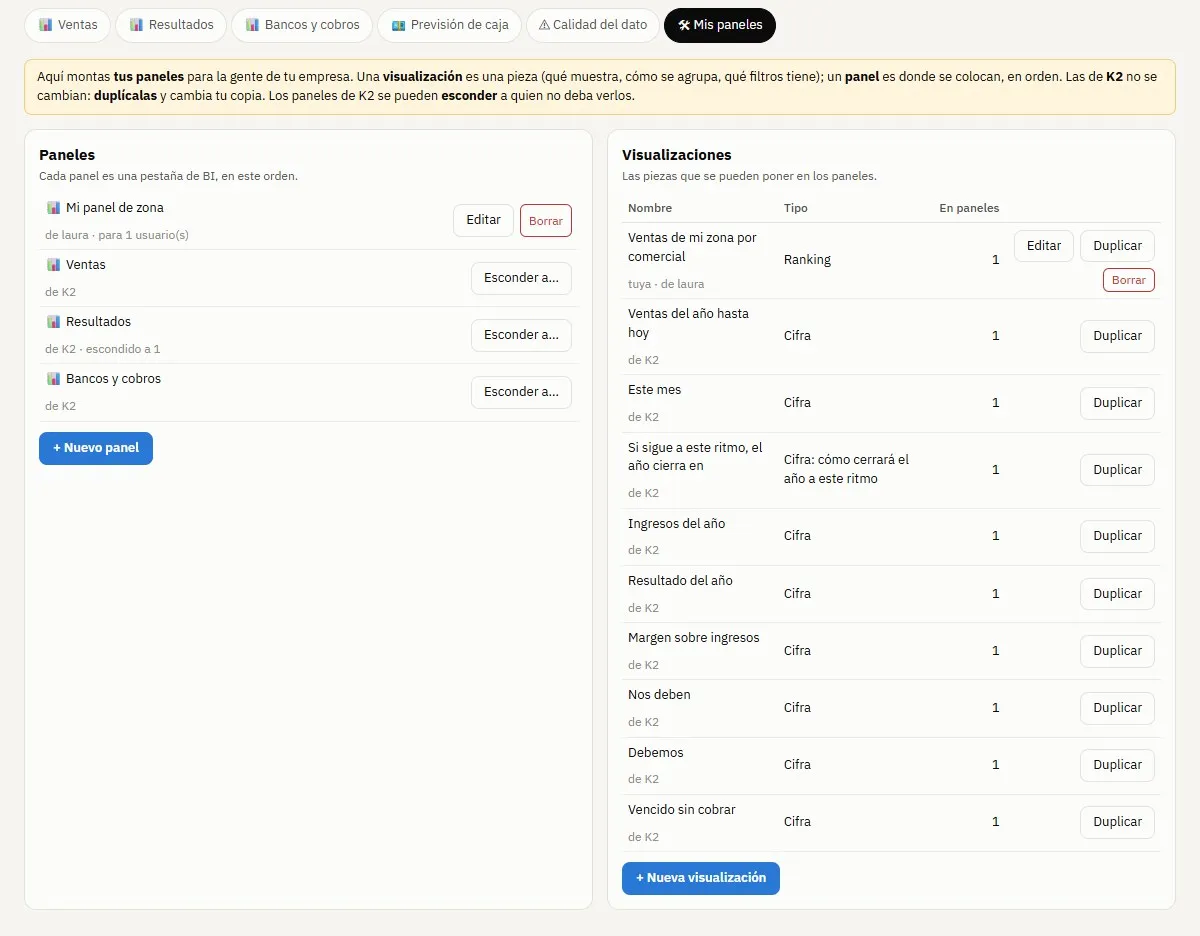The image size is (1200, 936).
Task: Edit Ventas de mi zona por comercial
Action: 1044,246
